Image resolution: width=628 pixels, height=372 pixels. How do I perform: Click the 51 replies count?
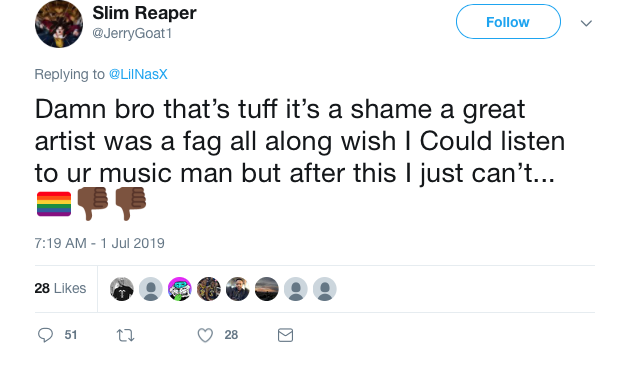(71, 335)
